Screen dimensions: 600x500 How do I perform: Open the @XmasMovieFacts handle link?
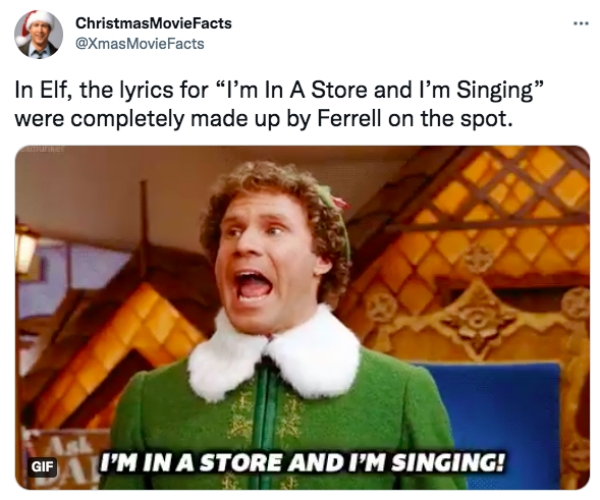(x=140, y=44)
